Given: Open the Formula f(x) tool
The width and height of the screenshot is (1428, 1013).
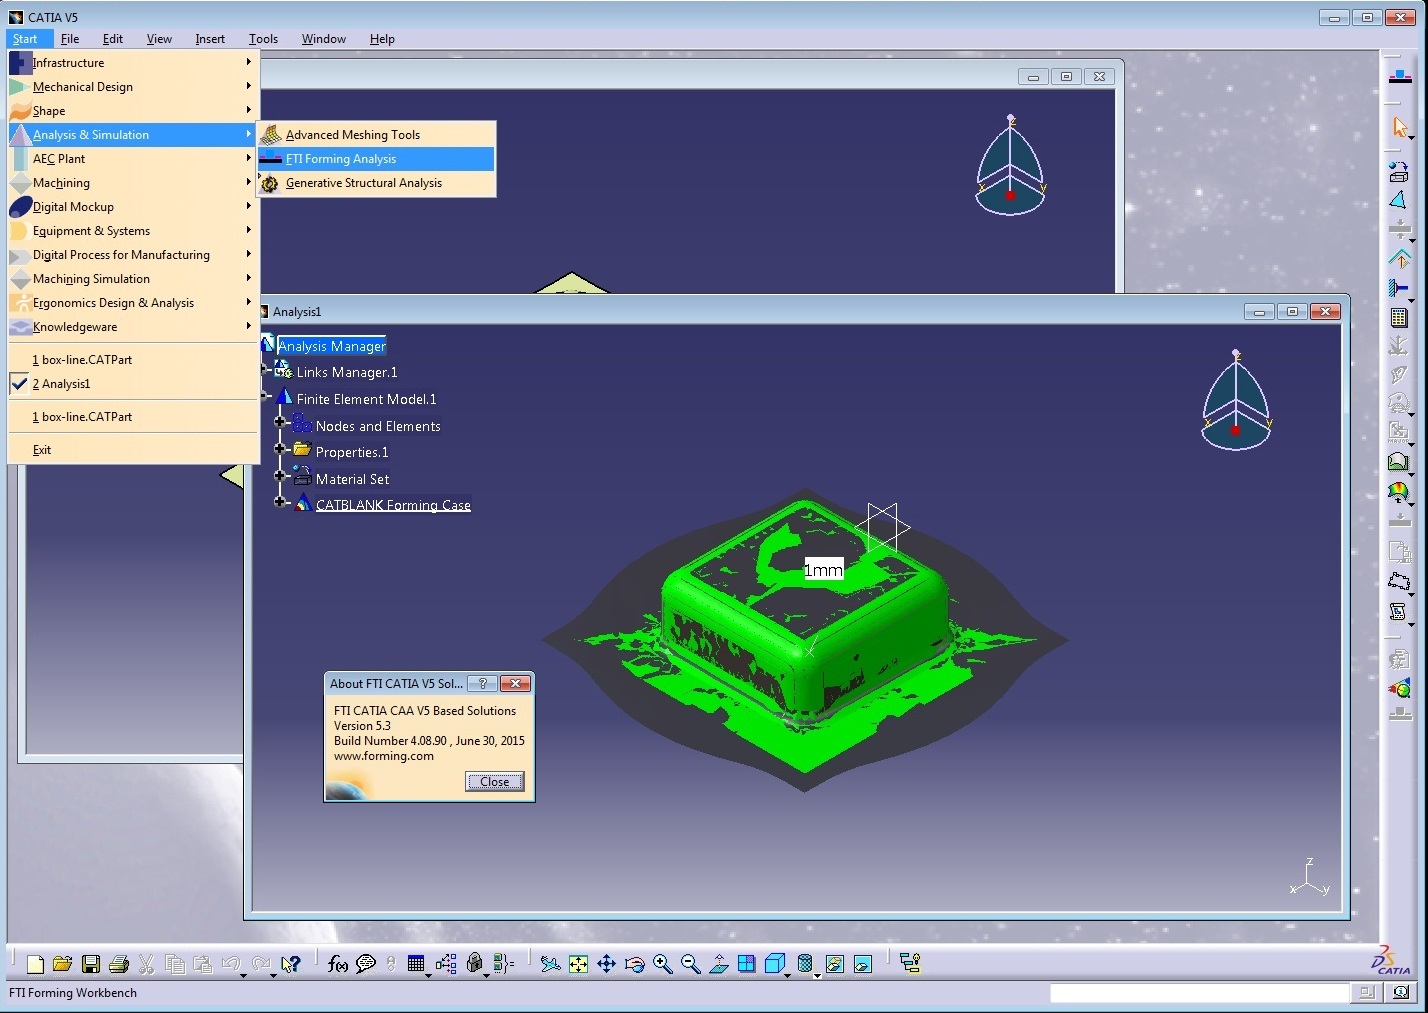Looking at the screenshot, I should coord(338,964).
